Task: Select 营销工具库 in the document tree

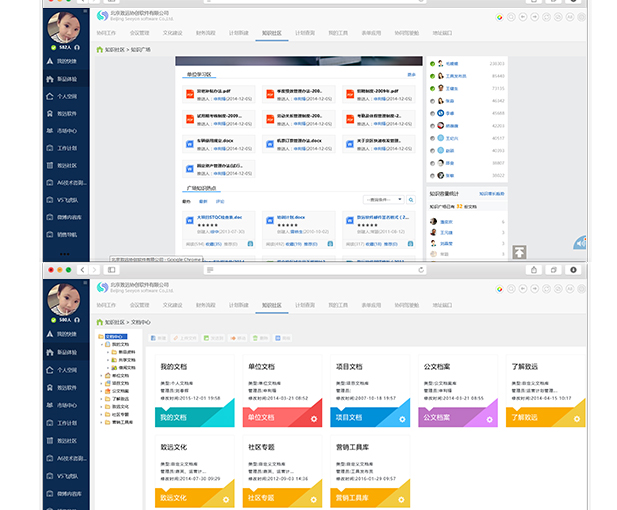Action: (x=121, y=422)
